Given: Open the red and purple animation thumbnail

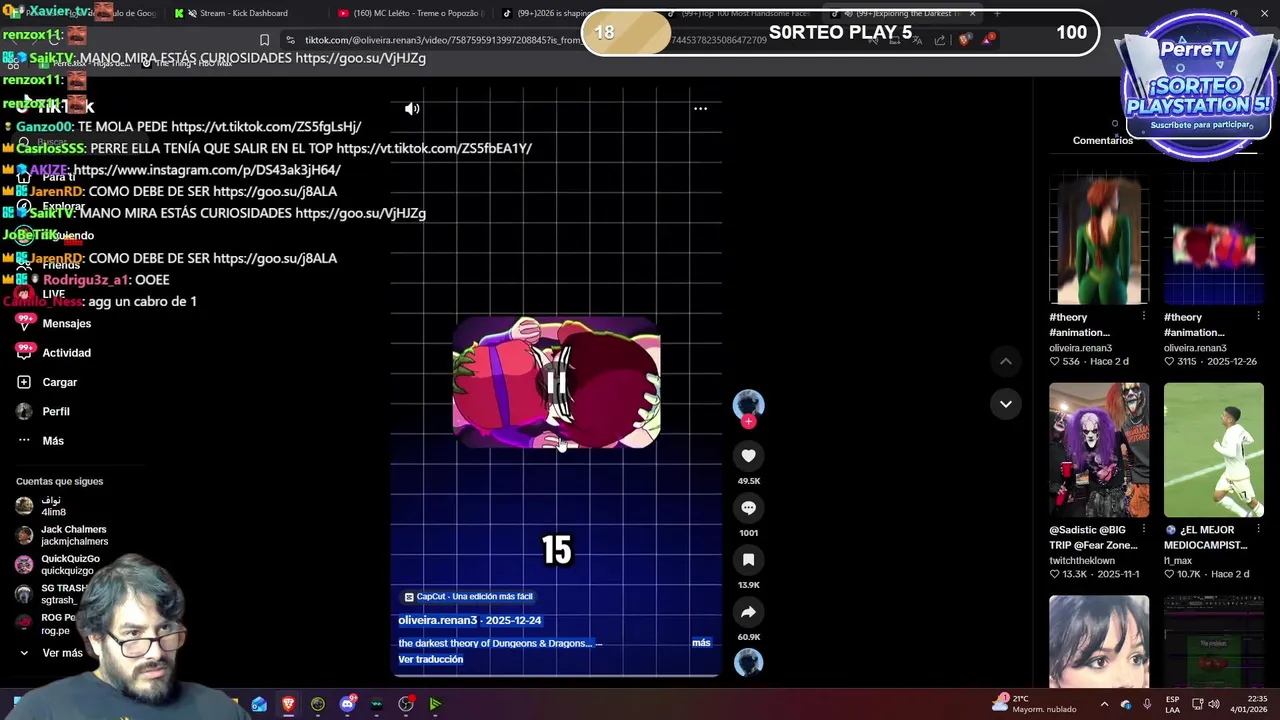Looking at the screenshot, I should click(1214, 238).
